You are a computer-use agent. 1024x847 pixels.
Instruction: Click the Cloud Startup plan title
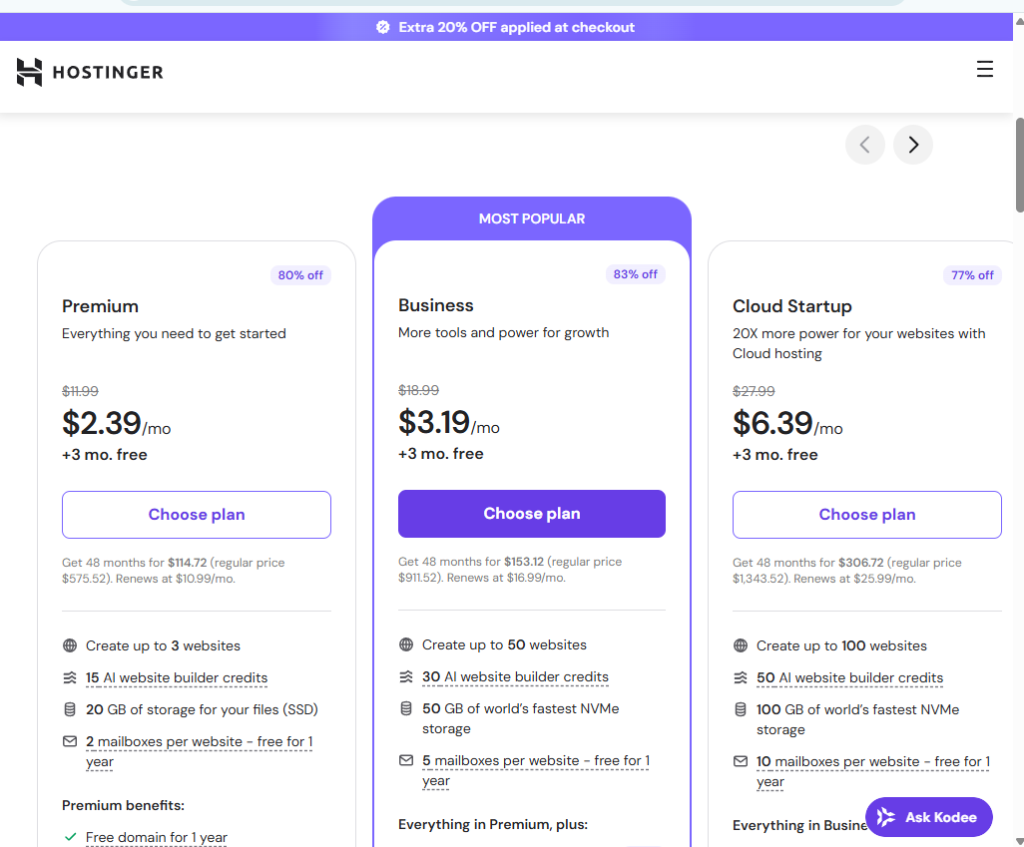pyautogui.click(x=792, y=306)
